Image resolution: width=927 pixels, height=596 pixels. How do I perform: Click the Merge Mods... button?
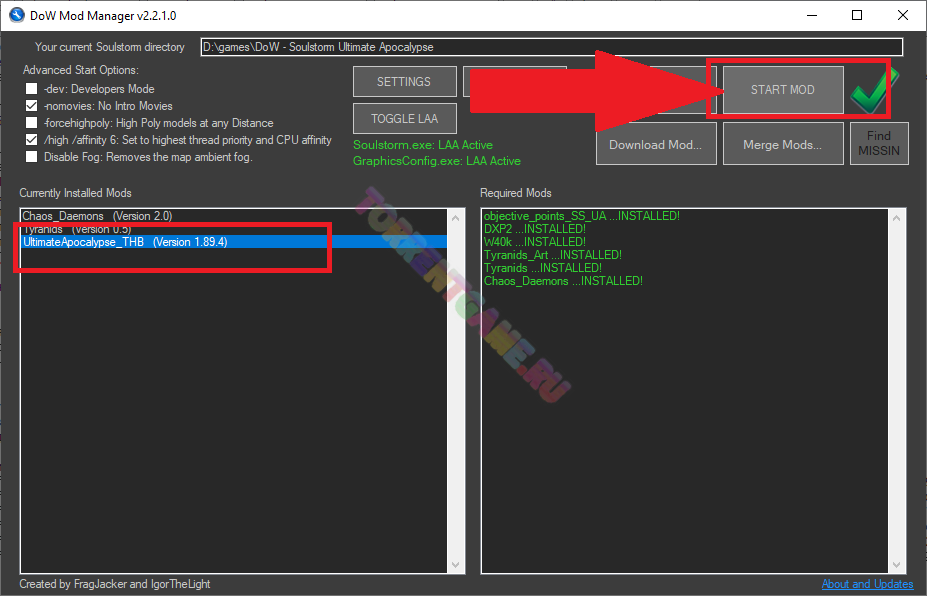coord(782,145)
